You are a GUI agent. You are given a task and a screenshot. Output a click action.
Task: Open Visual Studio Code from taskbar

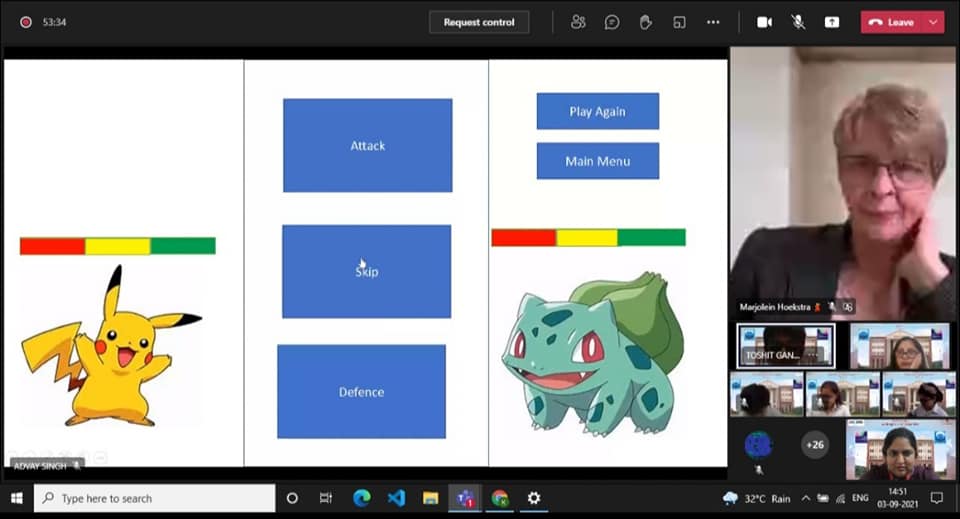[x=396, y=498]
